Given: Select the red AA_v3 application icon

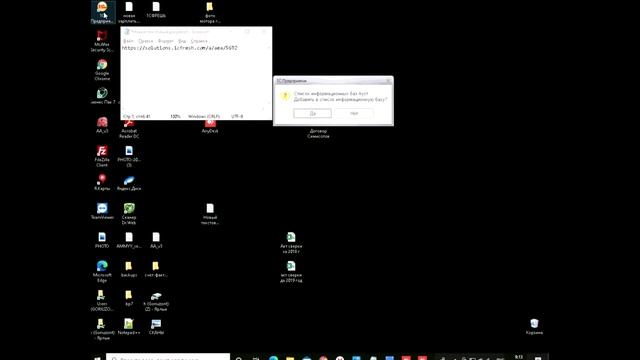Looking at the screenshot, I should (102, 125).
